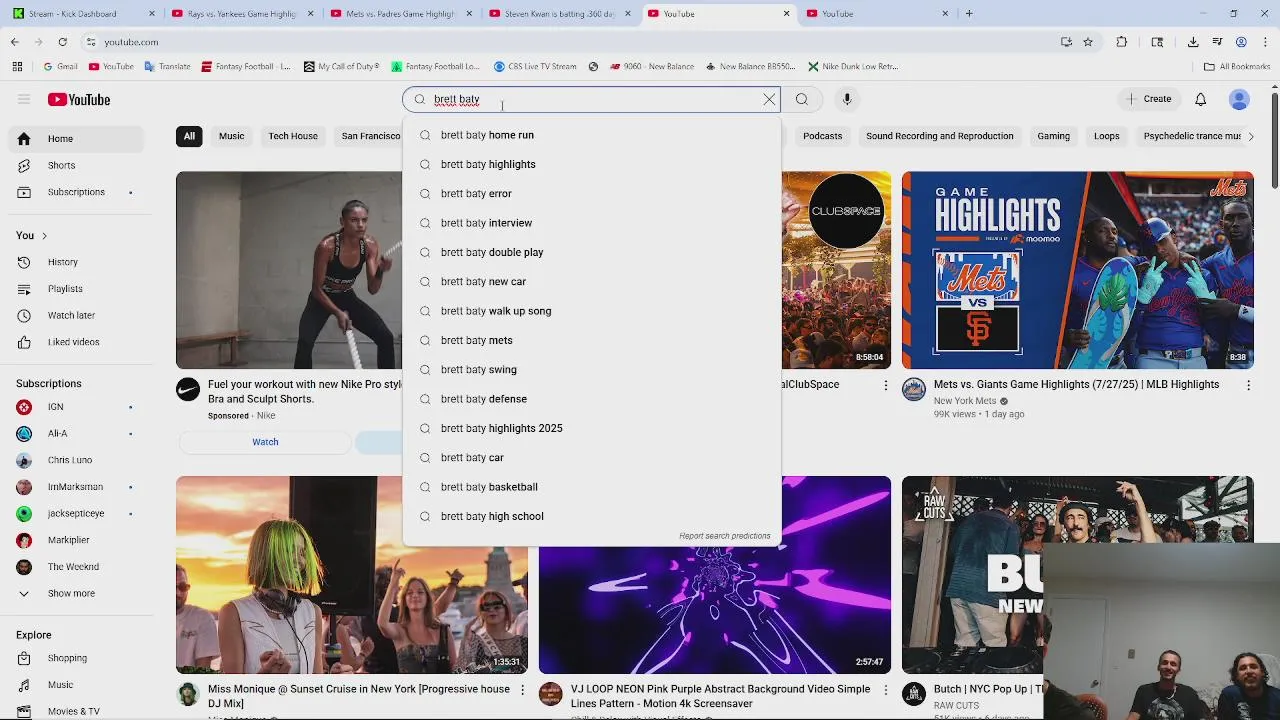Expand the You section
The height and width of the screenshot is (720, 1280).
pos(32,235)
